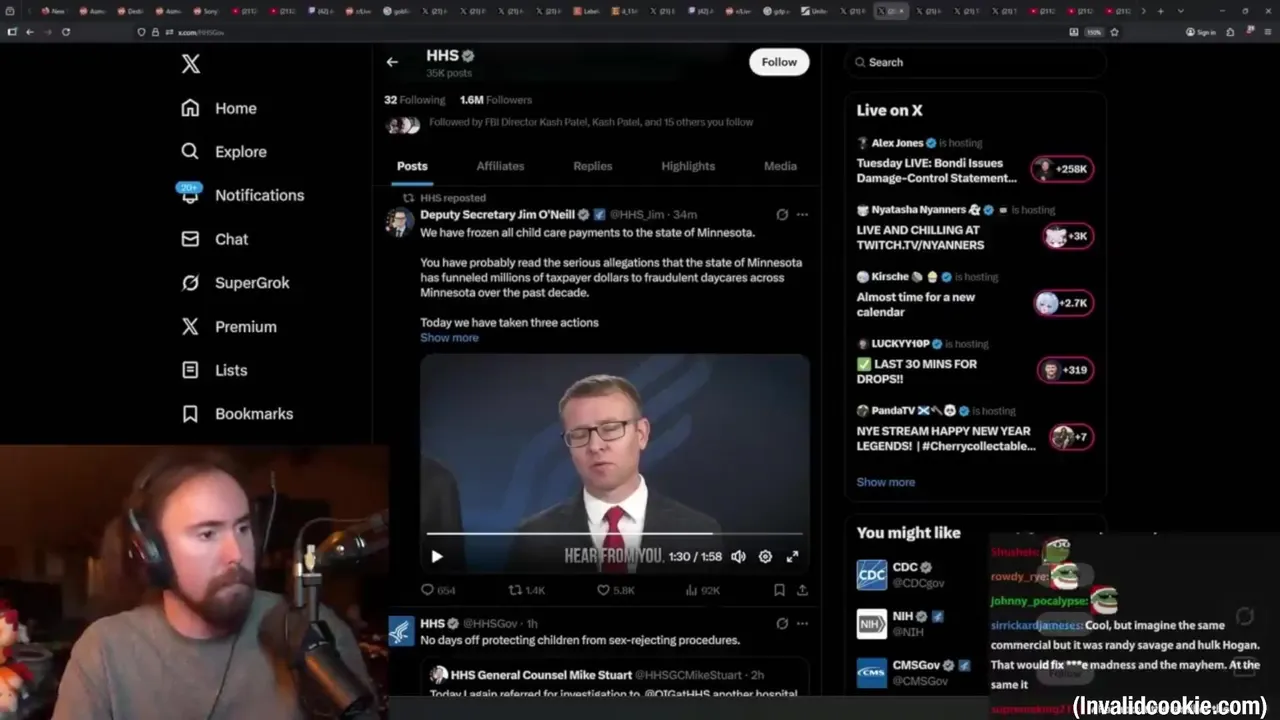The image size is (1280, 720).
Task: Open Bookmarks in the sidebar
Action: (237, 414)
